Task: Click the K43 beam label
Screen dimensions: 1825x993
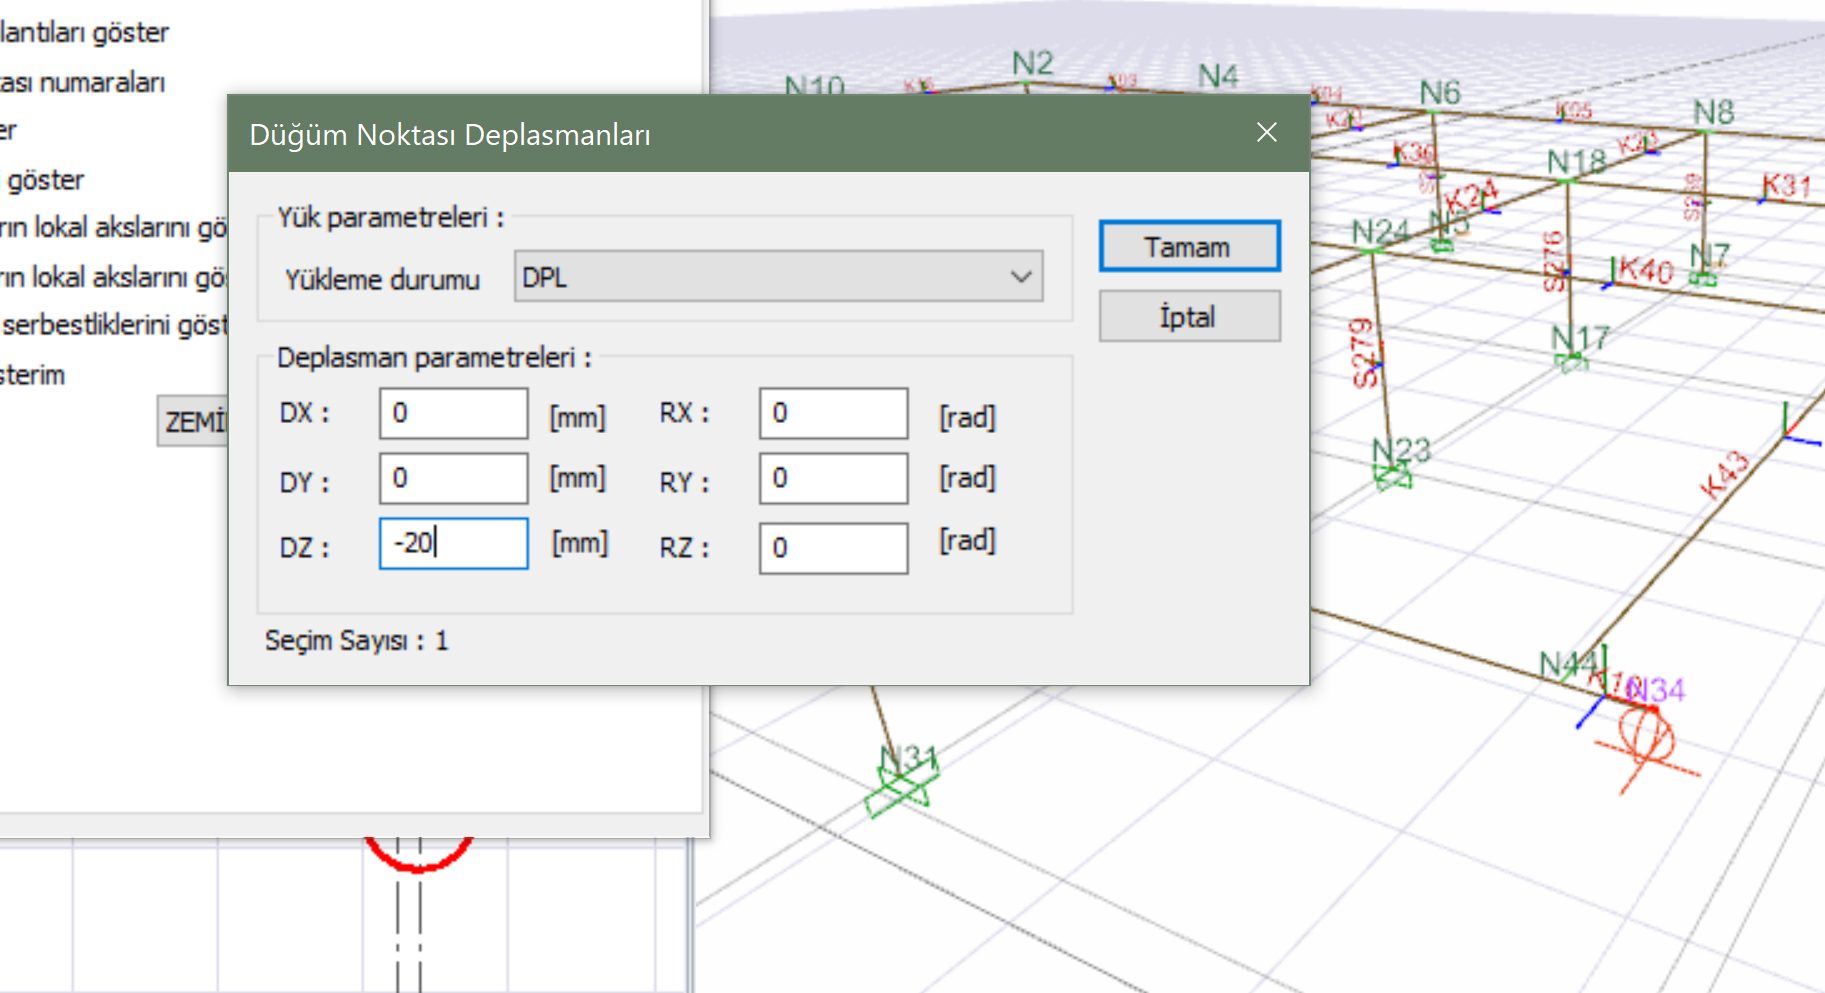Action: [x=1725, y=475]
